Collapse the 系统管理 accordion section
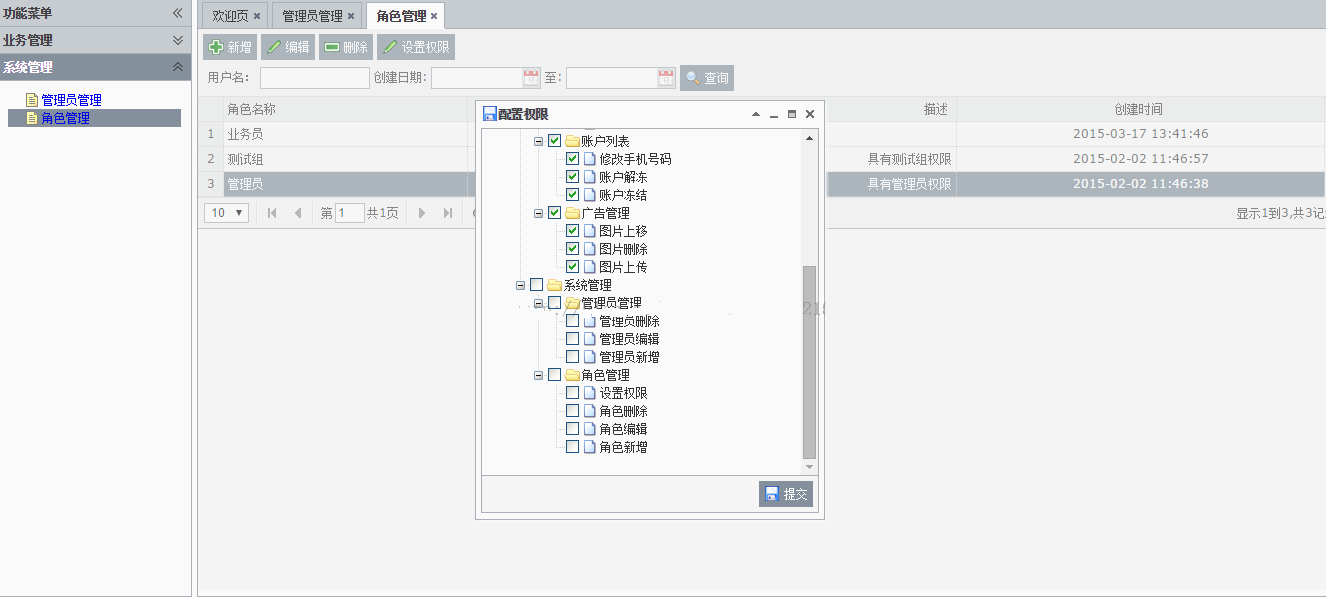Image resolution: width=1326 pixels, height=597 pixels. [178, 67]
